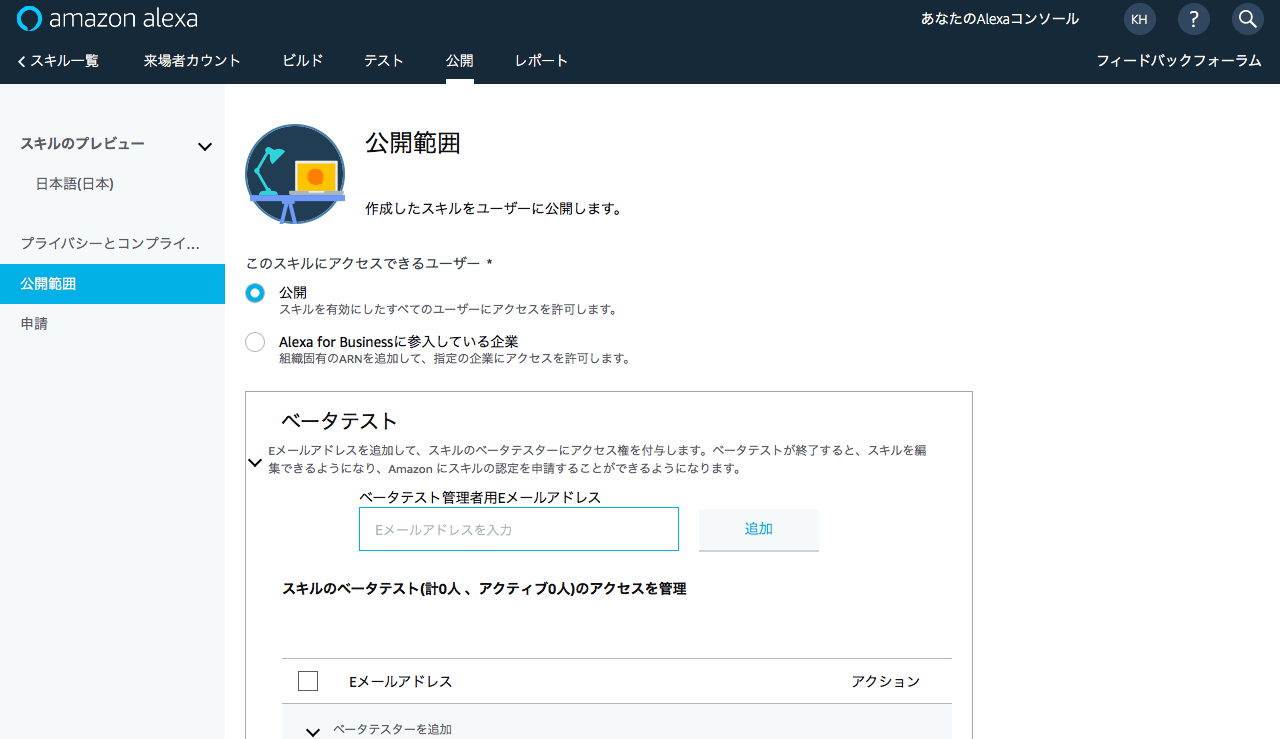Screen dimensions: 1280x739
Task: Go back to スキル一覧
Action: 58,61
